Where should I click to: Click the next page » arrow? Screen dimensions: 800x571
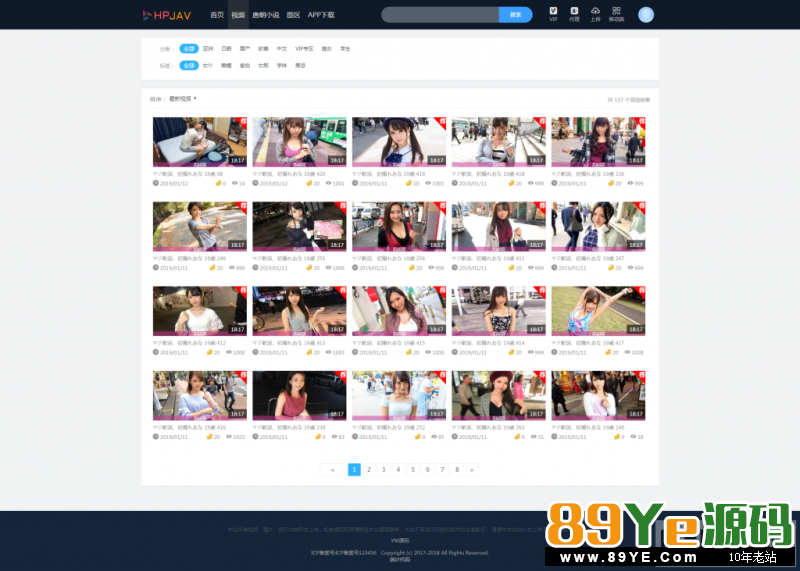tap(472, 469)
